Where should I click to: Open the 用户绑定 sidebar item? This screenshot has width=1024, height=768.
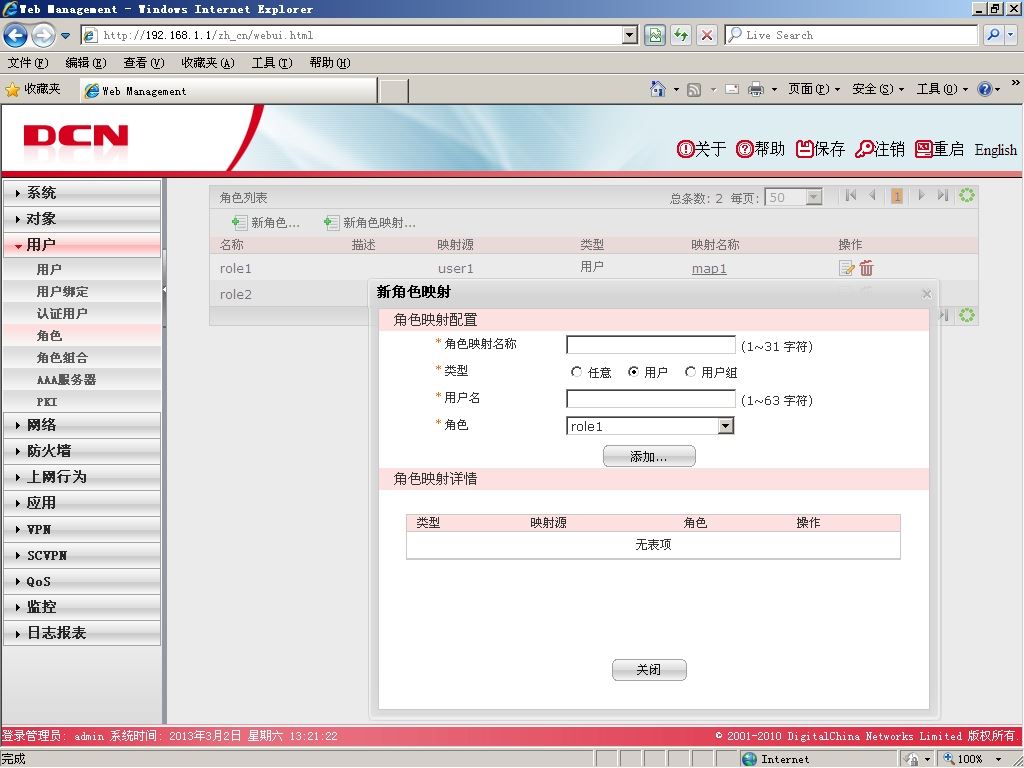(82, 292)
